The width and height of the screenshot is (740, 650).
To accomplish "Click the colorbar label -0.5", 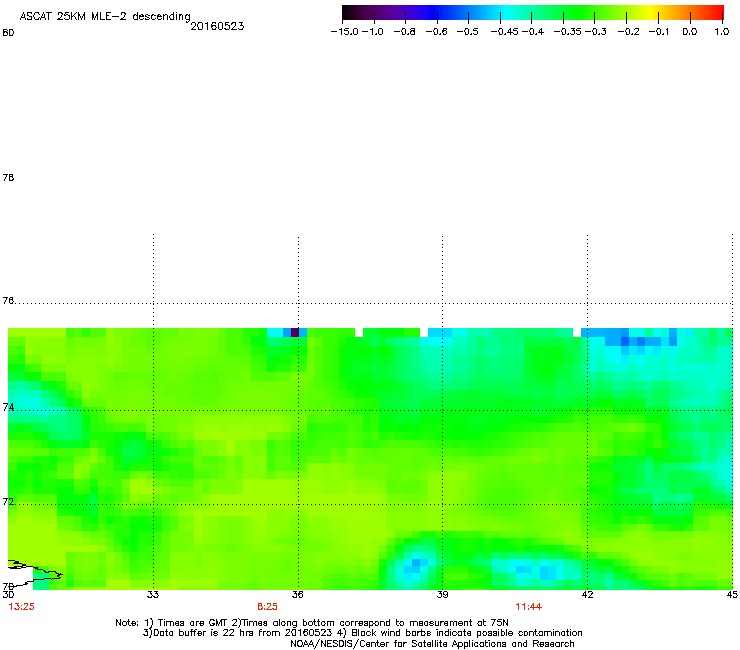I will [x=467, y=32].
